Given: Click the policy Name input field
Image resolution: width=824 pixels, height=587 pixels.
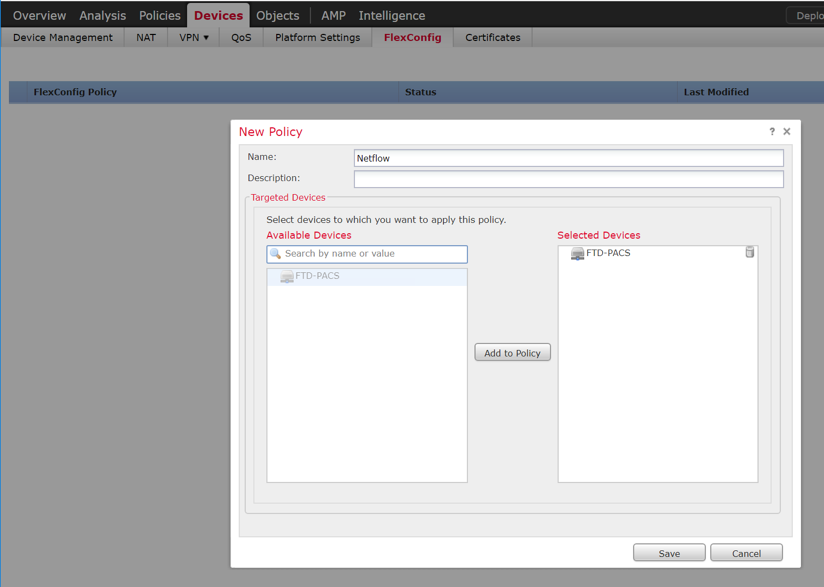Looking at the screenshot, I should (x=568, y=157).
